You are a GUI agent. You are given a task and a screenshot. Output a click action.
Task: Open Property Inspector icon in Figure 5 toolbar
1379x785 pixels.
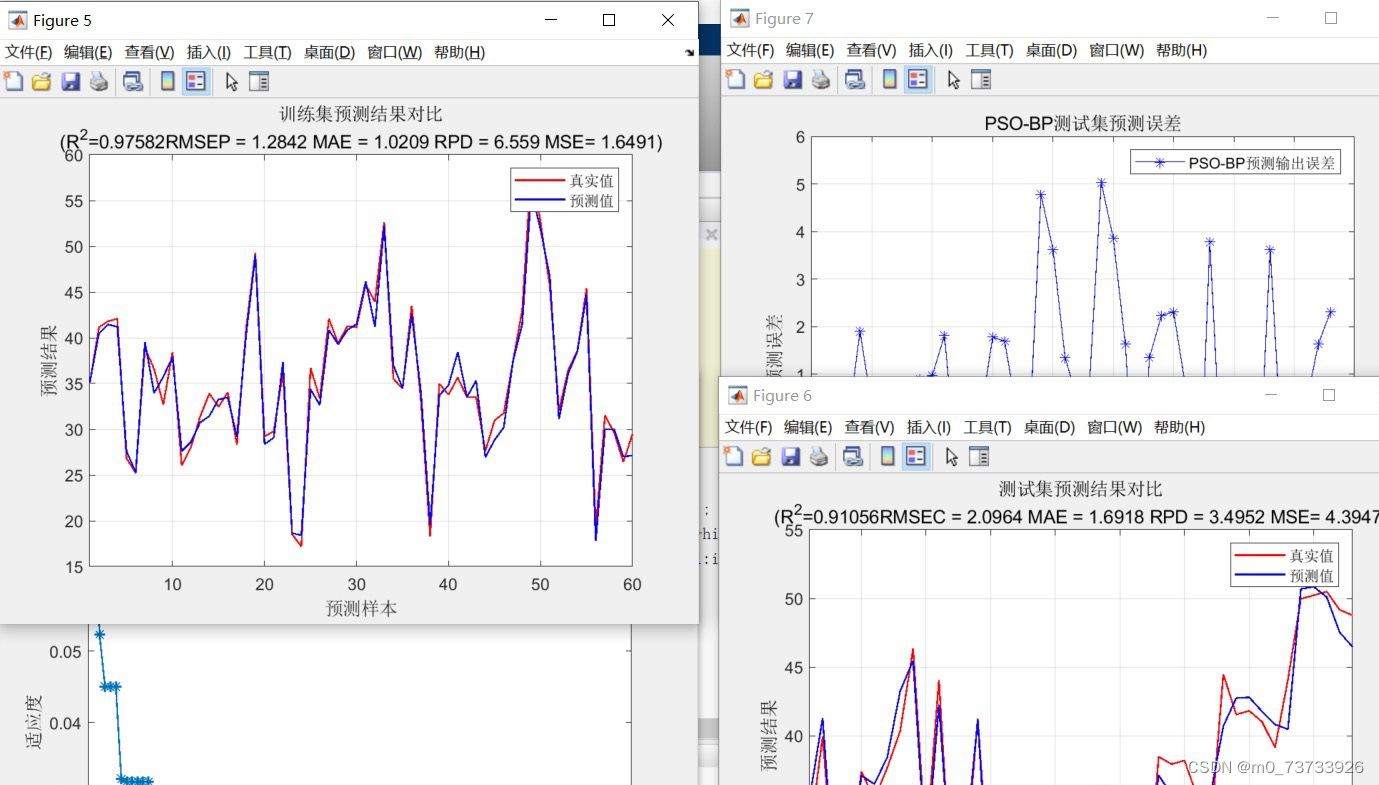pos(259,81)
